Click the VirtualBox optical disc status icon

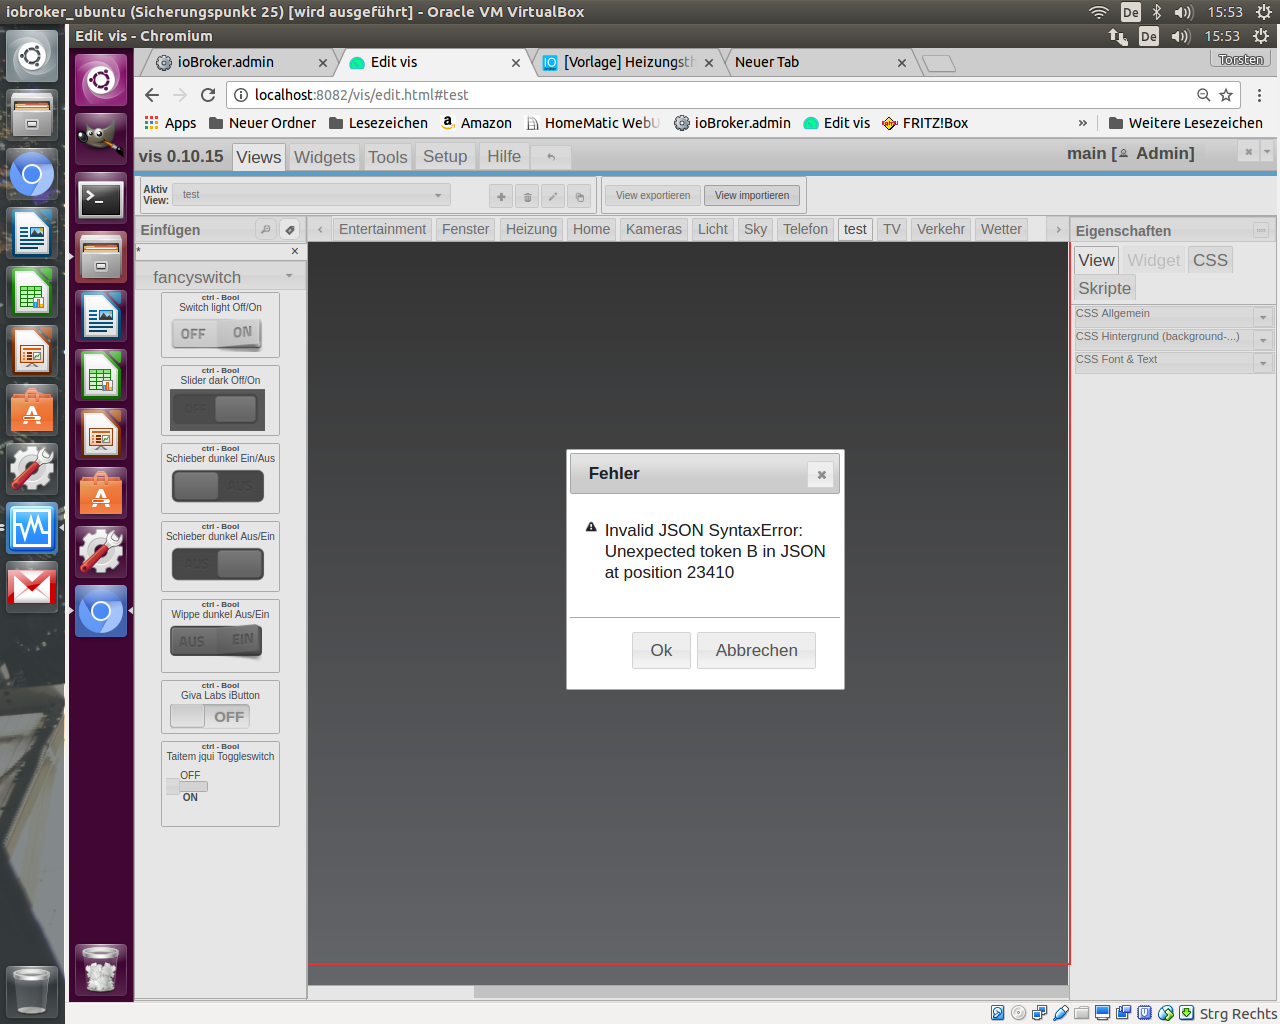1018,1013
